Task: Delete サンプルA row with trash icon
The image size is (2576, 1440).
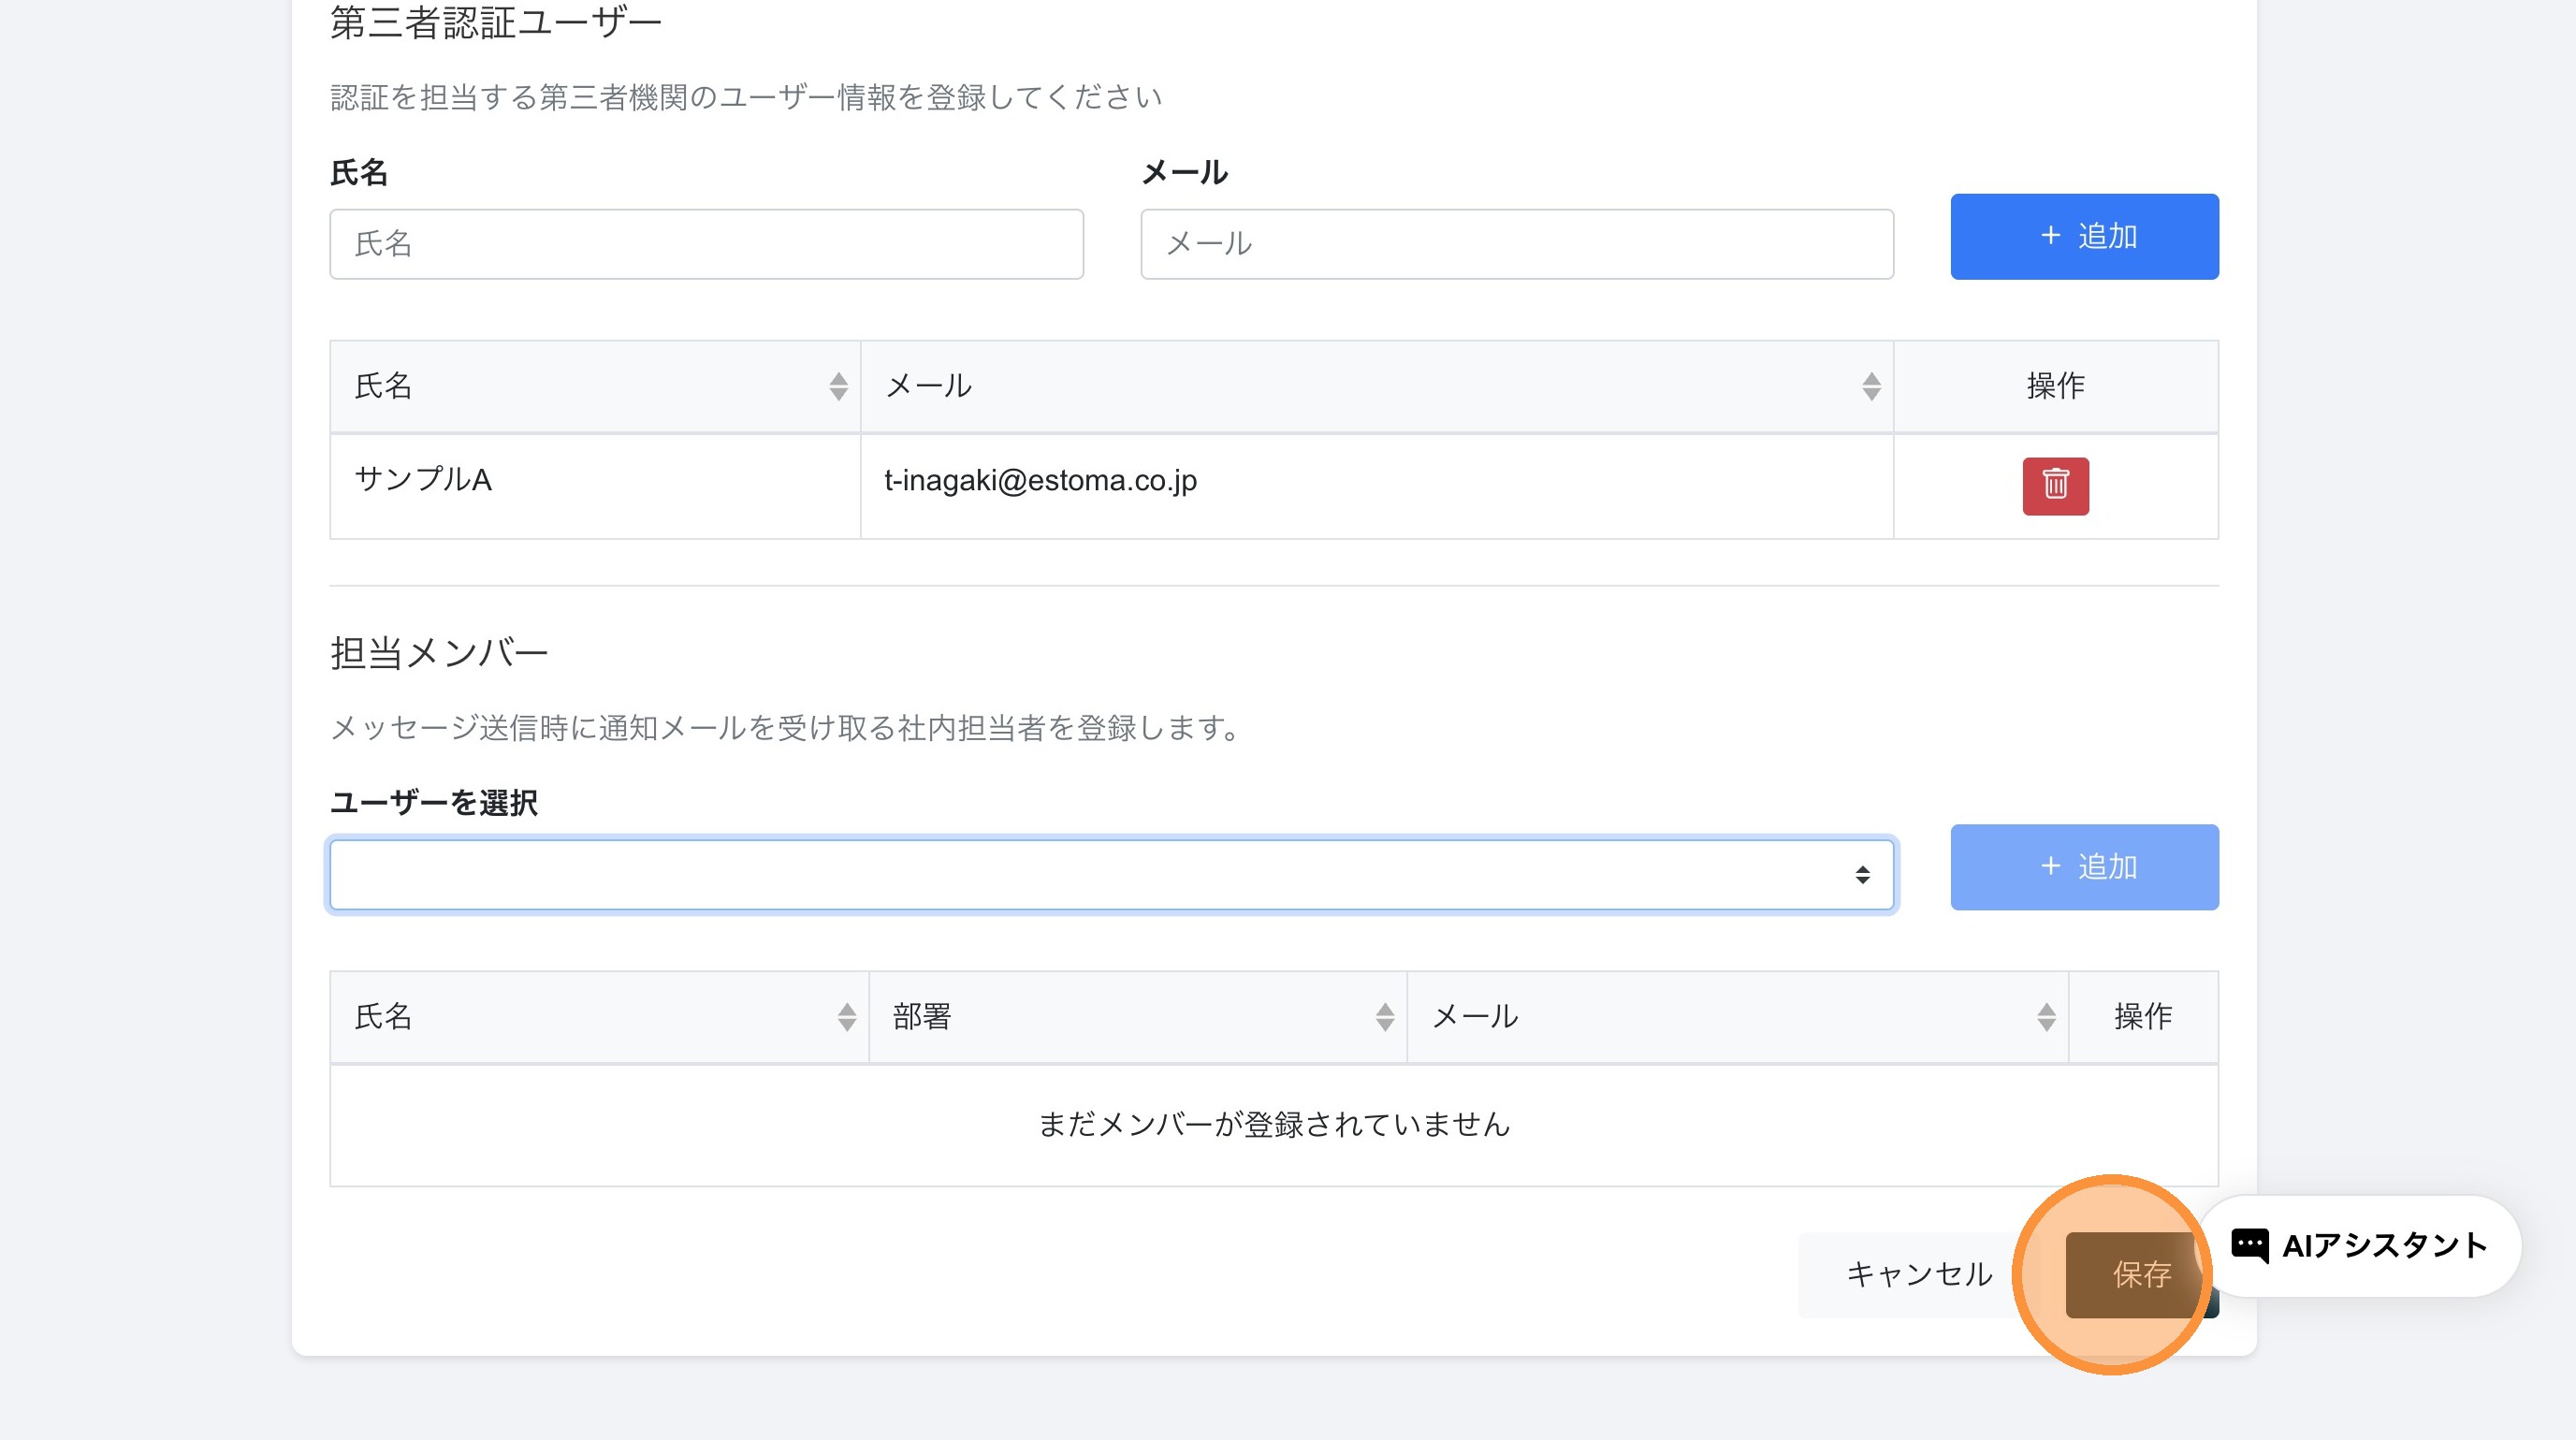Action: pyautogui.click(x=2055, y=486)
